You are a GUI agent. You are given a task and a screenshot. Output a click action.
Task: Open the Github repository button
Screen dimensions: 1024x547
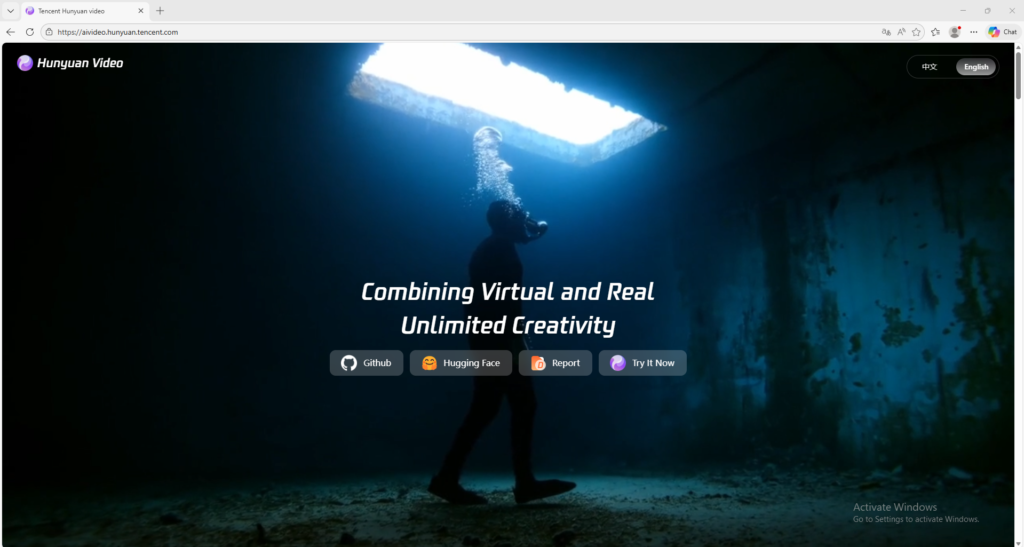tap(366, 363)
